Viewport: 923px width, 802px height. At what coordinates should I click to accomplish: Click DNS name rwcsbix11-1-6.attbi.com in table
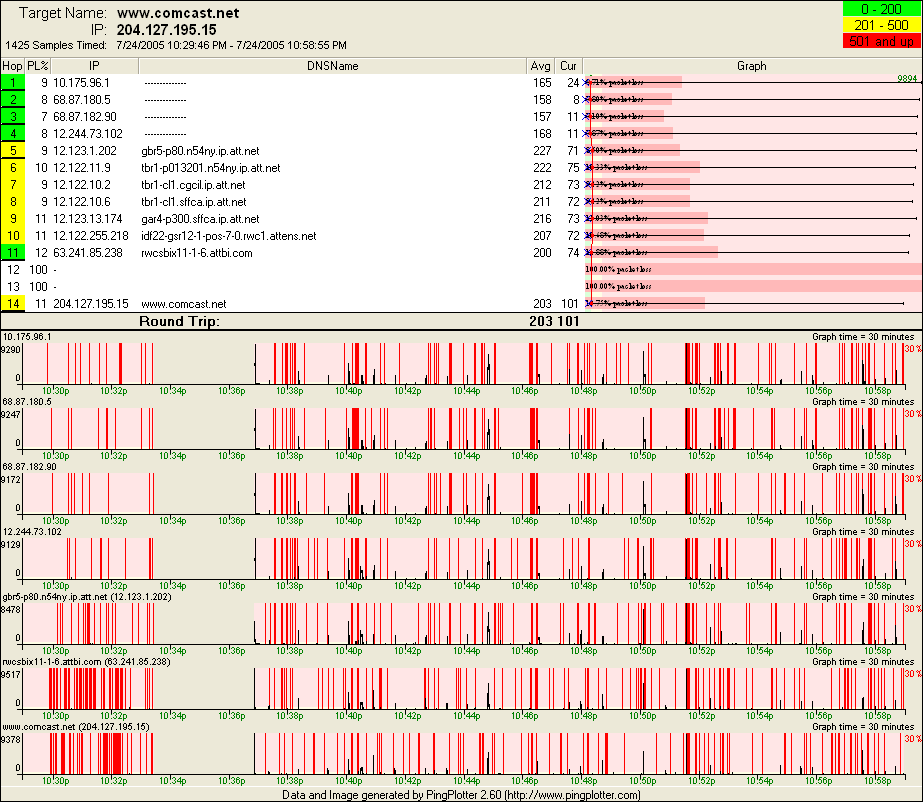point(197,253)
